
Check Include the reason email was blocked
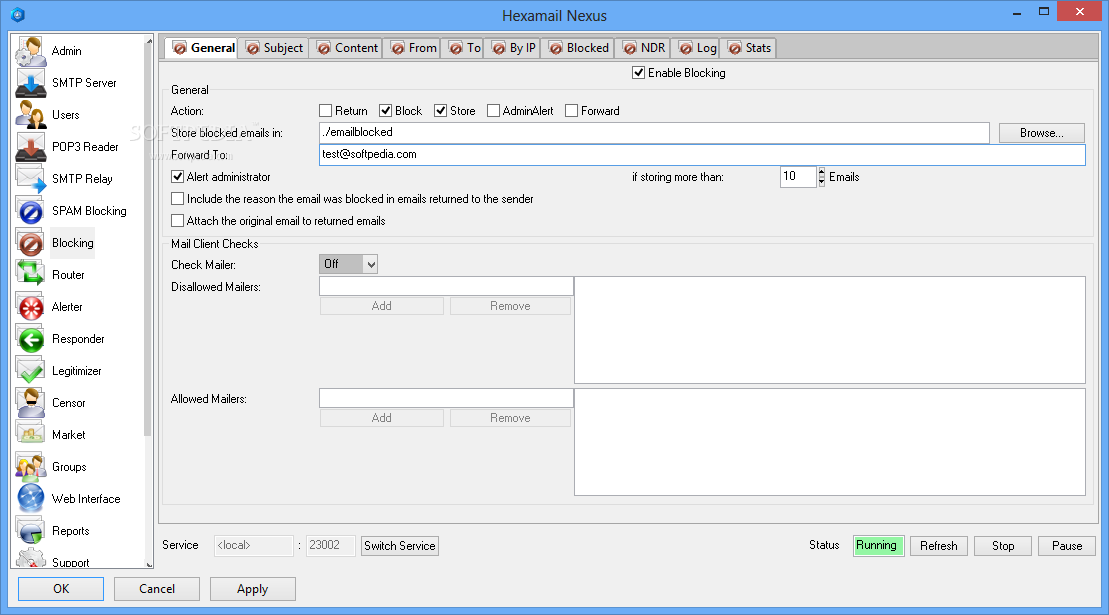[178, 199]
